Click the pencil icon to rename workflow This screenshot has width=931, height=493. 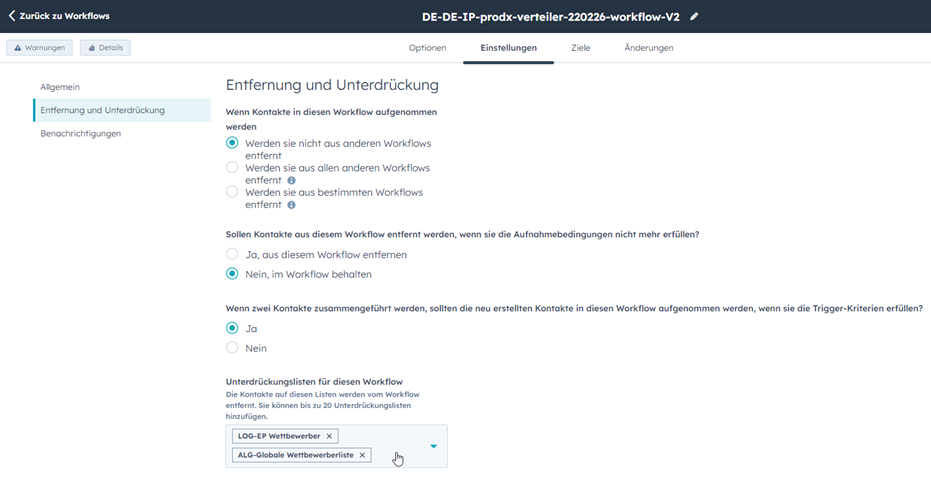[695, 16]
